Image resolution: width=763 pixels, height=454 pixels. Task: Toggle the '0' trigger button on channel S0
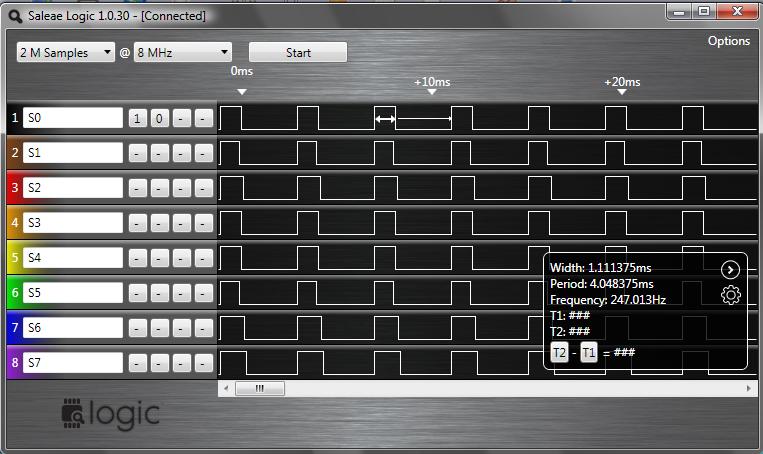pos(159,119)
